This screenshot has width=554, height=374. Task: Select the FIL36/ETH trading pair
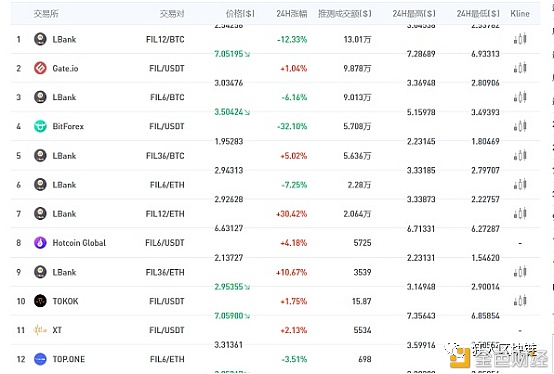pos(165,272)
